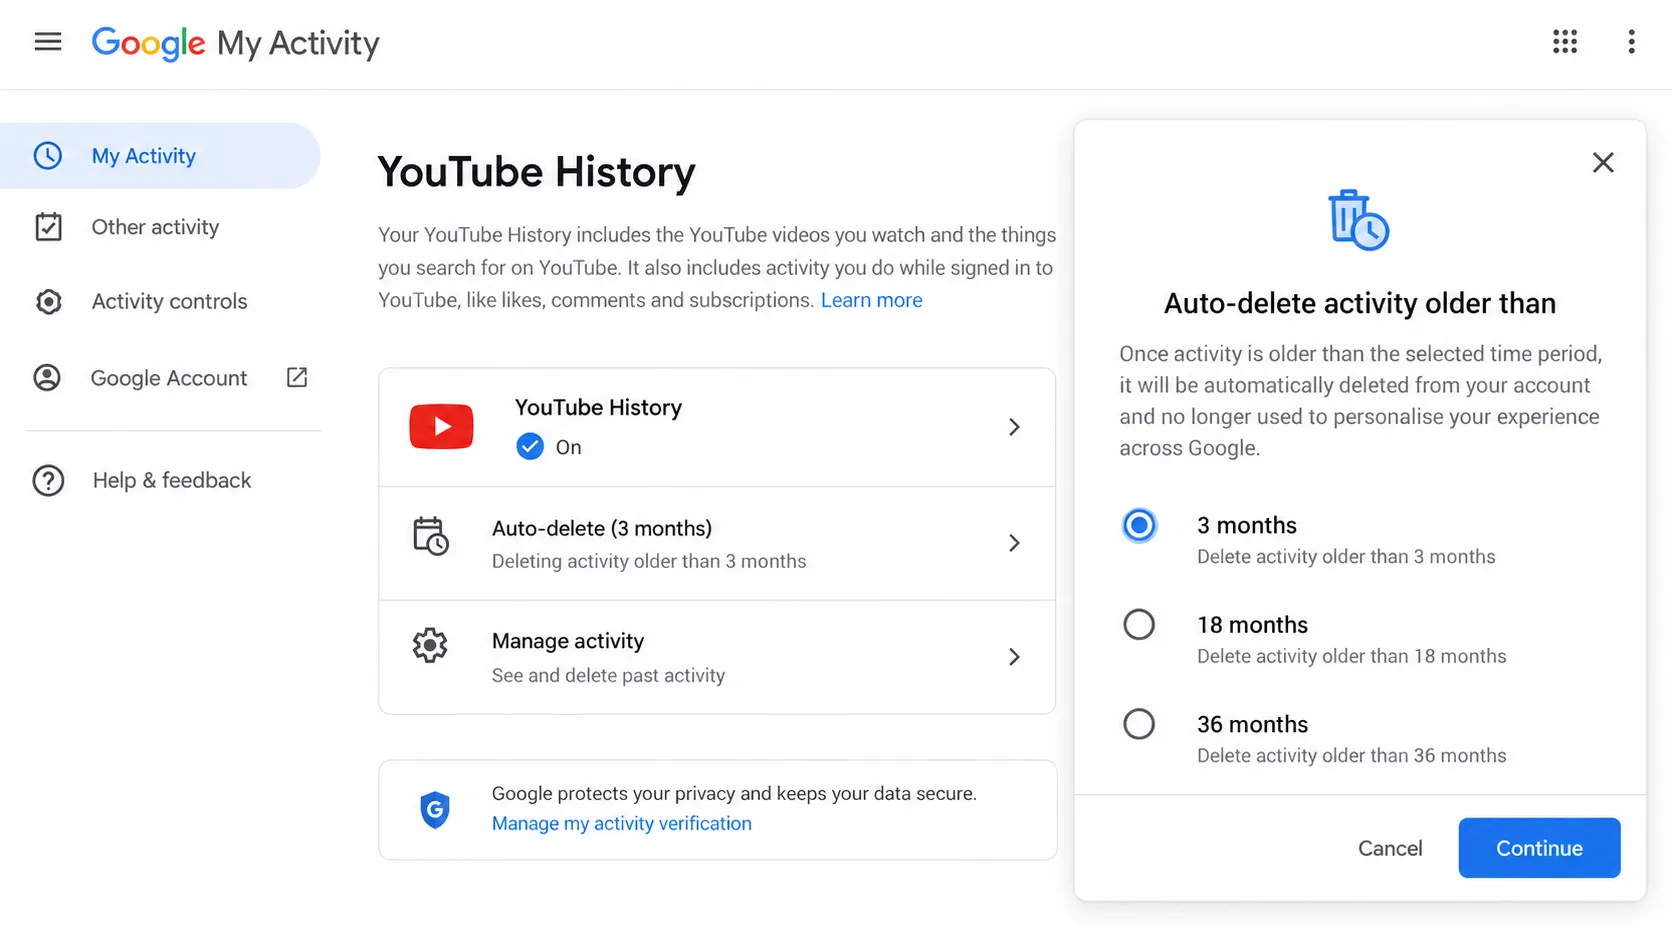Follow the Learn more link
This screenshot has width=1672, height=941.
pyautogui.click(x=871, y=300)
